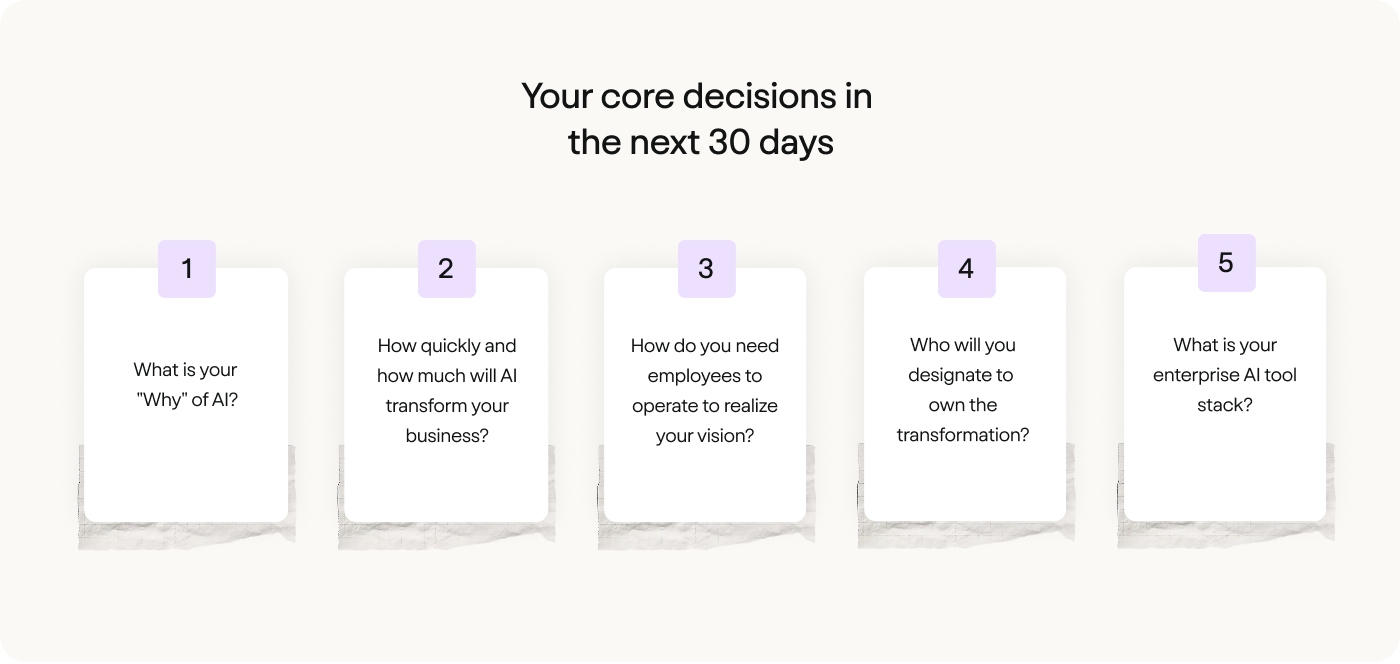Click 'How do you need employees' text
The width and height of the screenshot is (1400, 664).
point(705,391)
